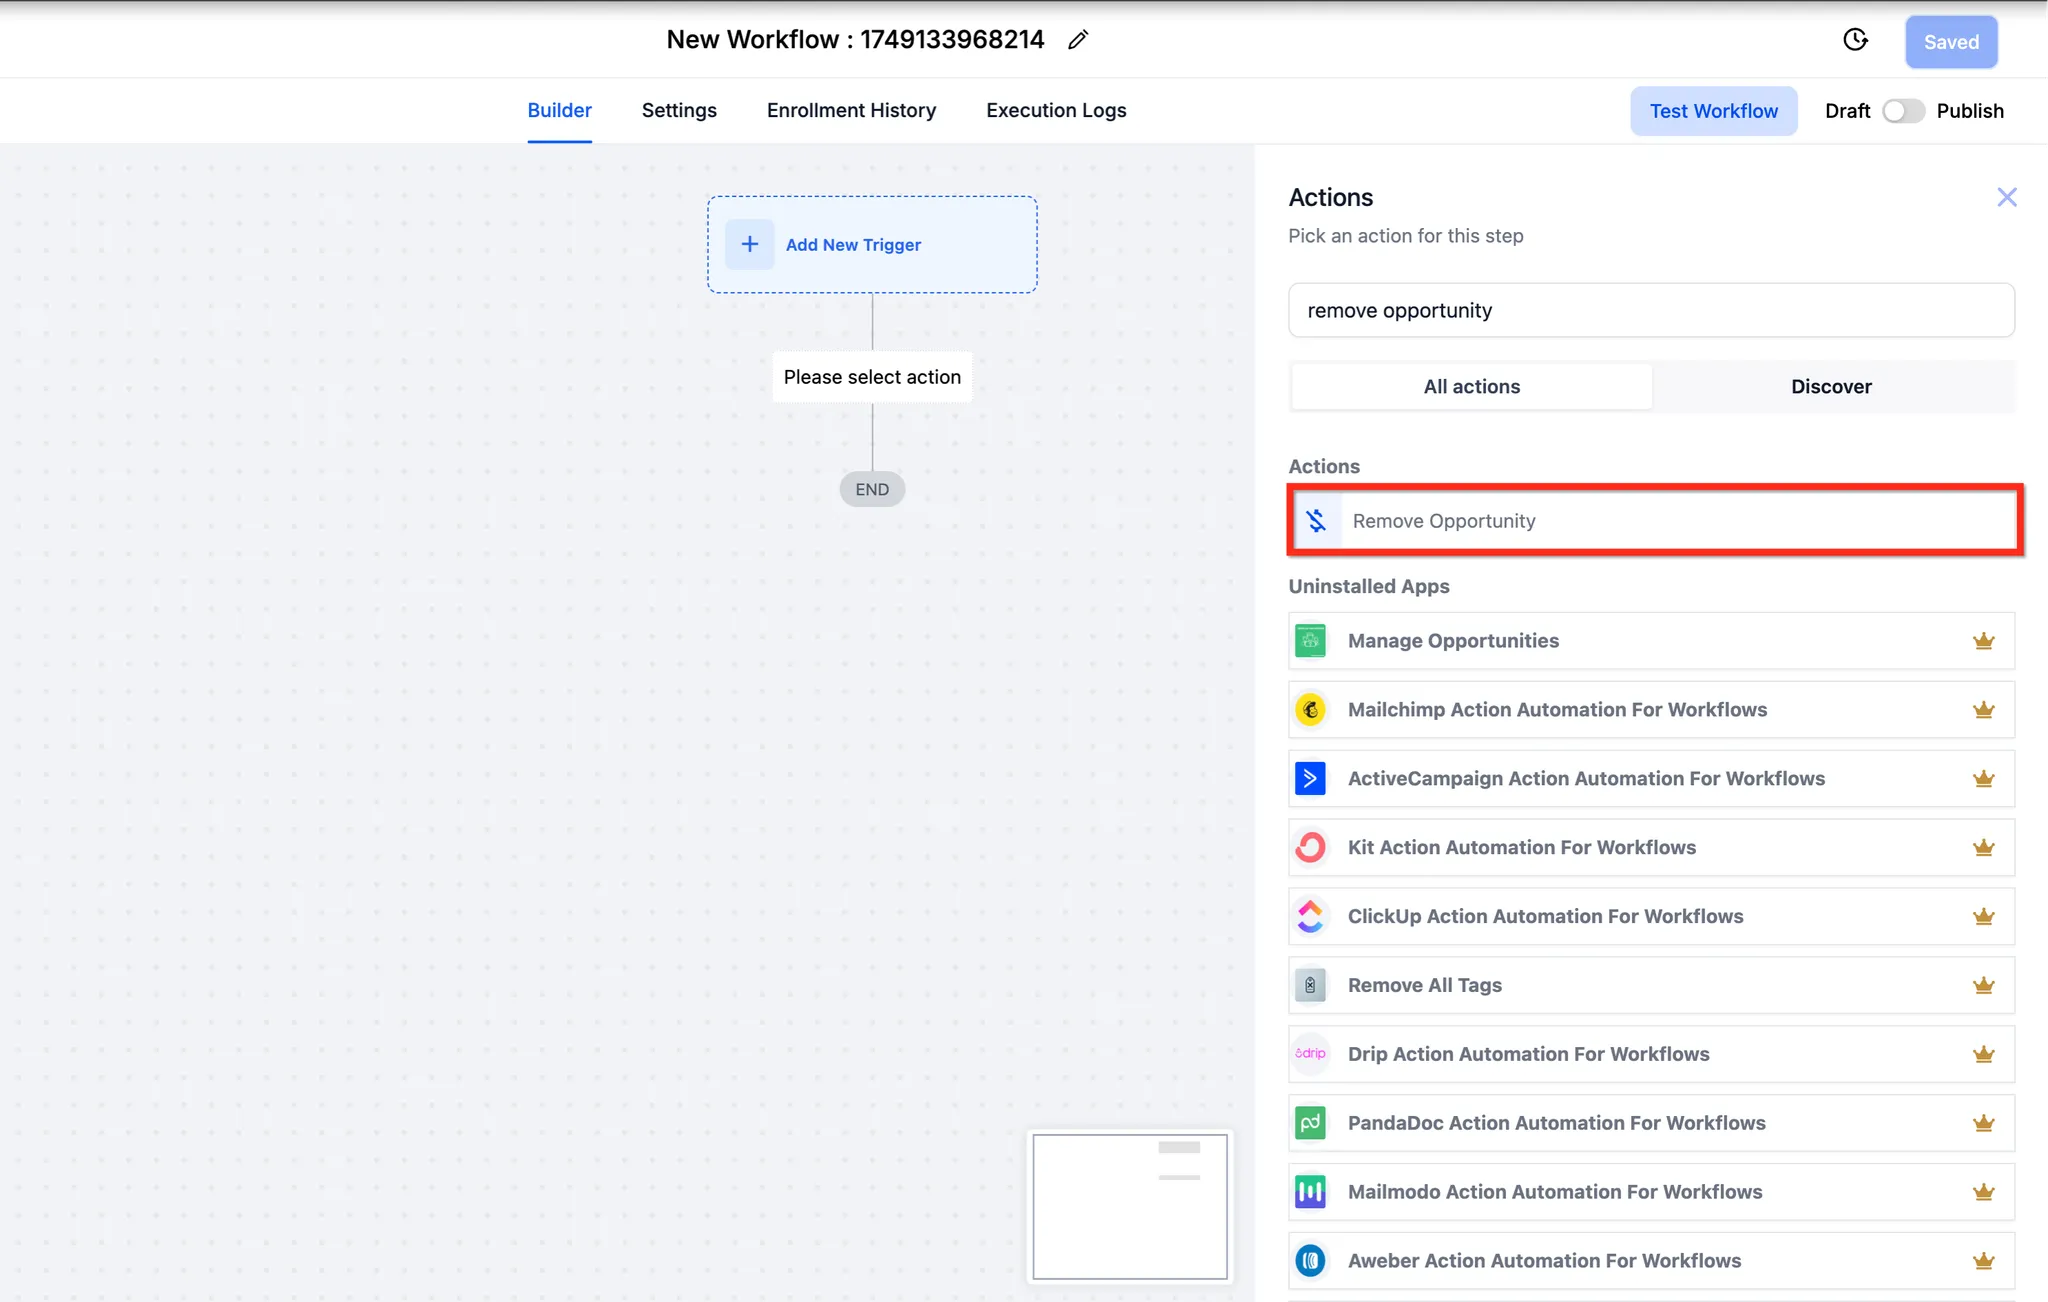Open the Enrollment History tab
The width and height of the screenshot is (2048, 1302).
click(851, 110)
